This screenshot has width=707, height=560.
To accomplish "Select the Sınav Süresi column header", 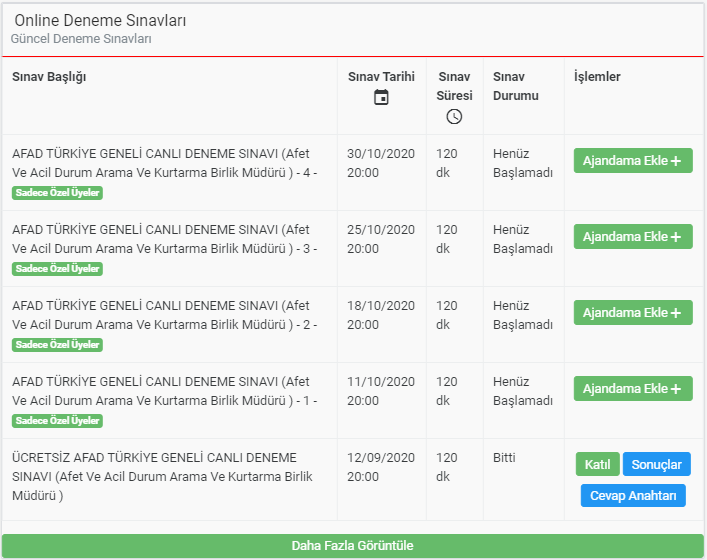I will (x=454, y=86).
